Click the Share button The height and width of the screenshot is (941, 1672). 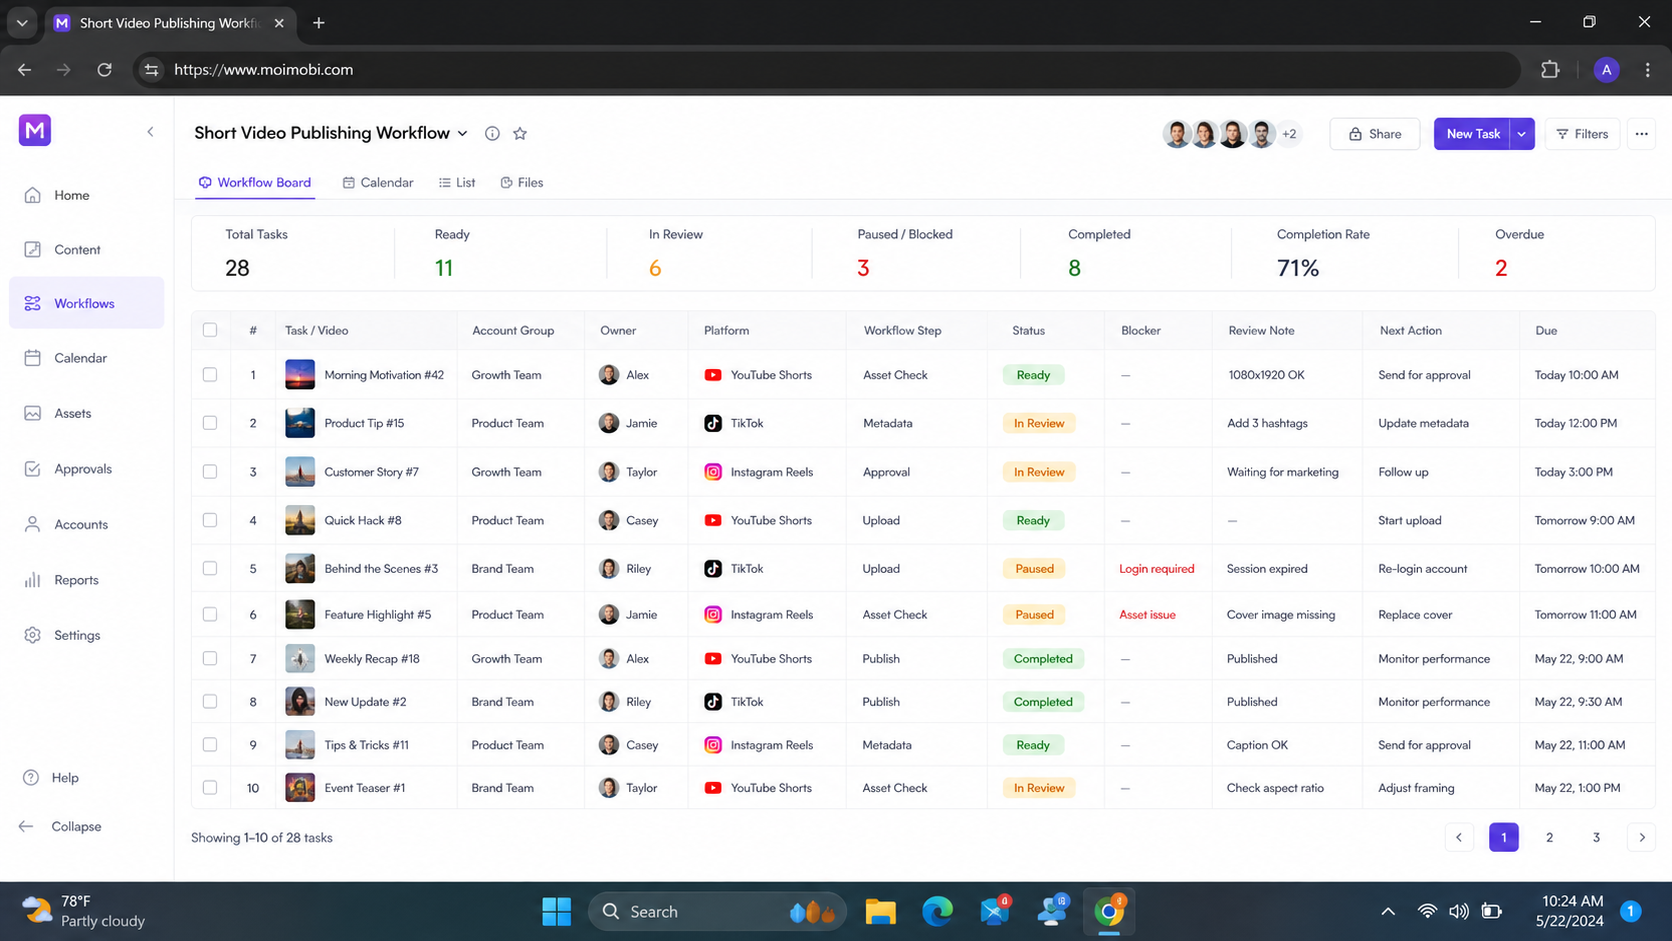(x=1375, y=134)
